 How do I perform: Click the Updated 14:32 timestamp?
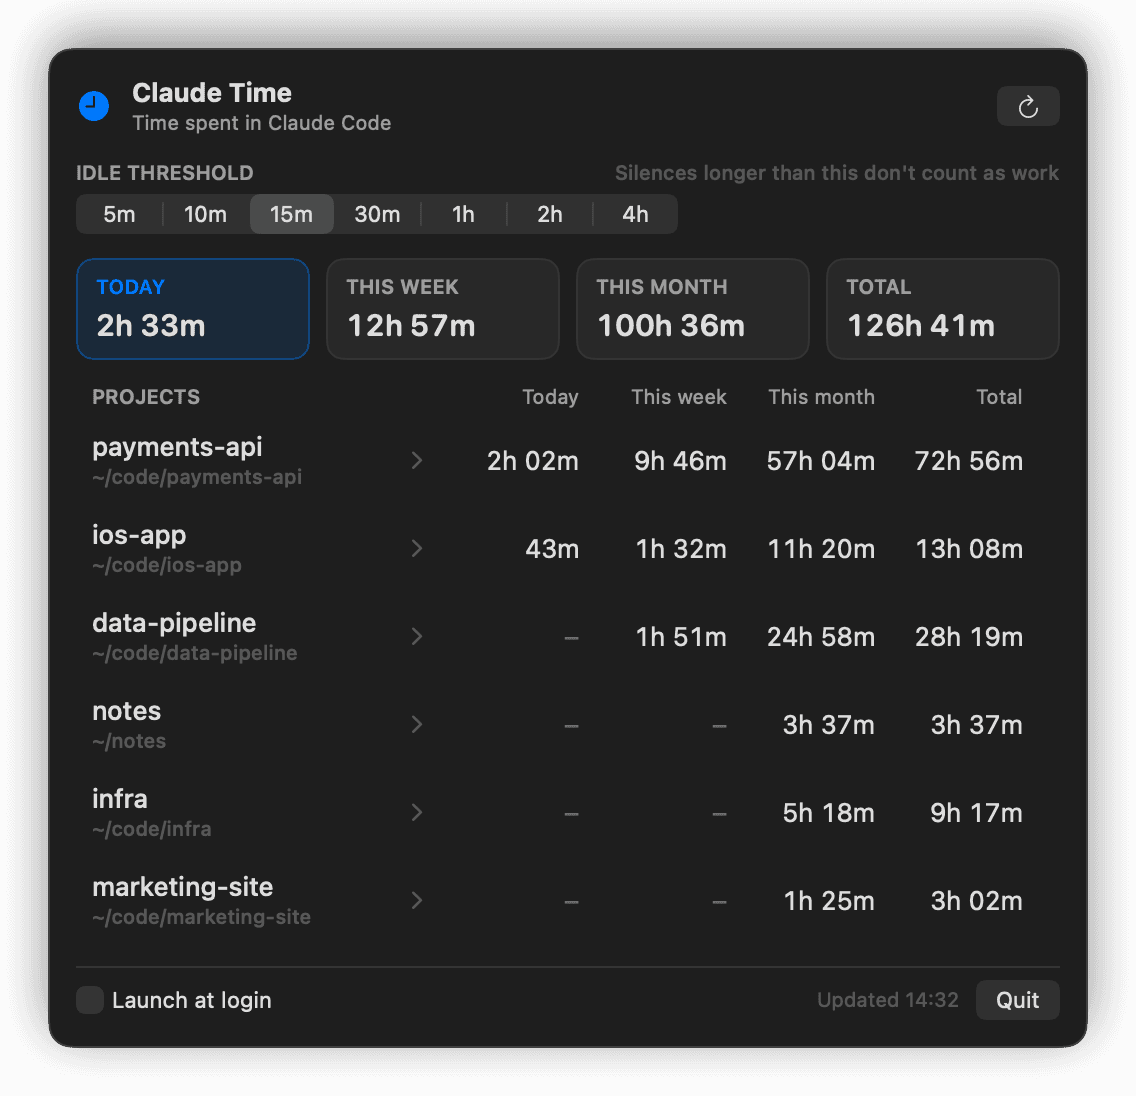click(x=888, y=1000)
